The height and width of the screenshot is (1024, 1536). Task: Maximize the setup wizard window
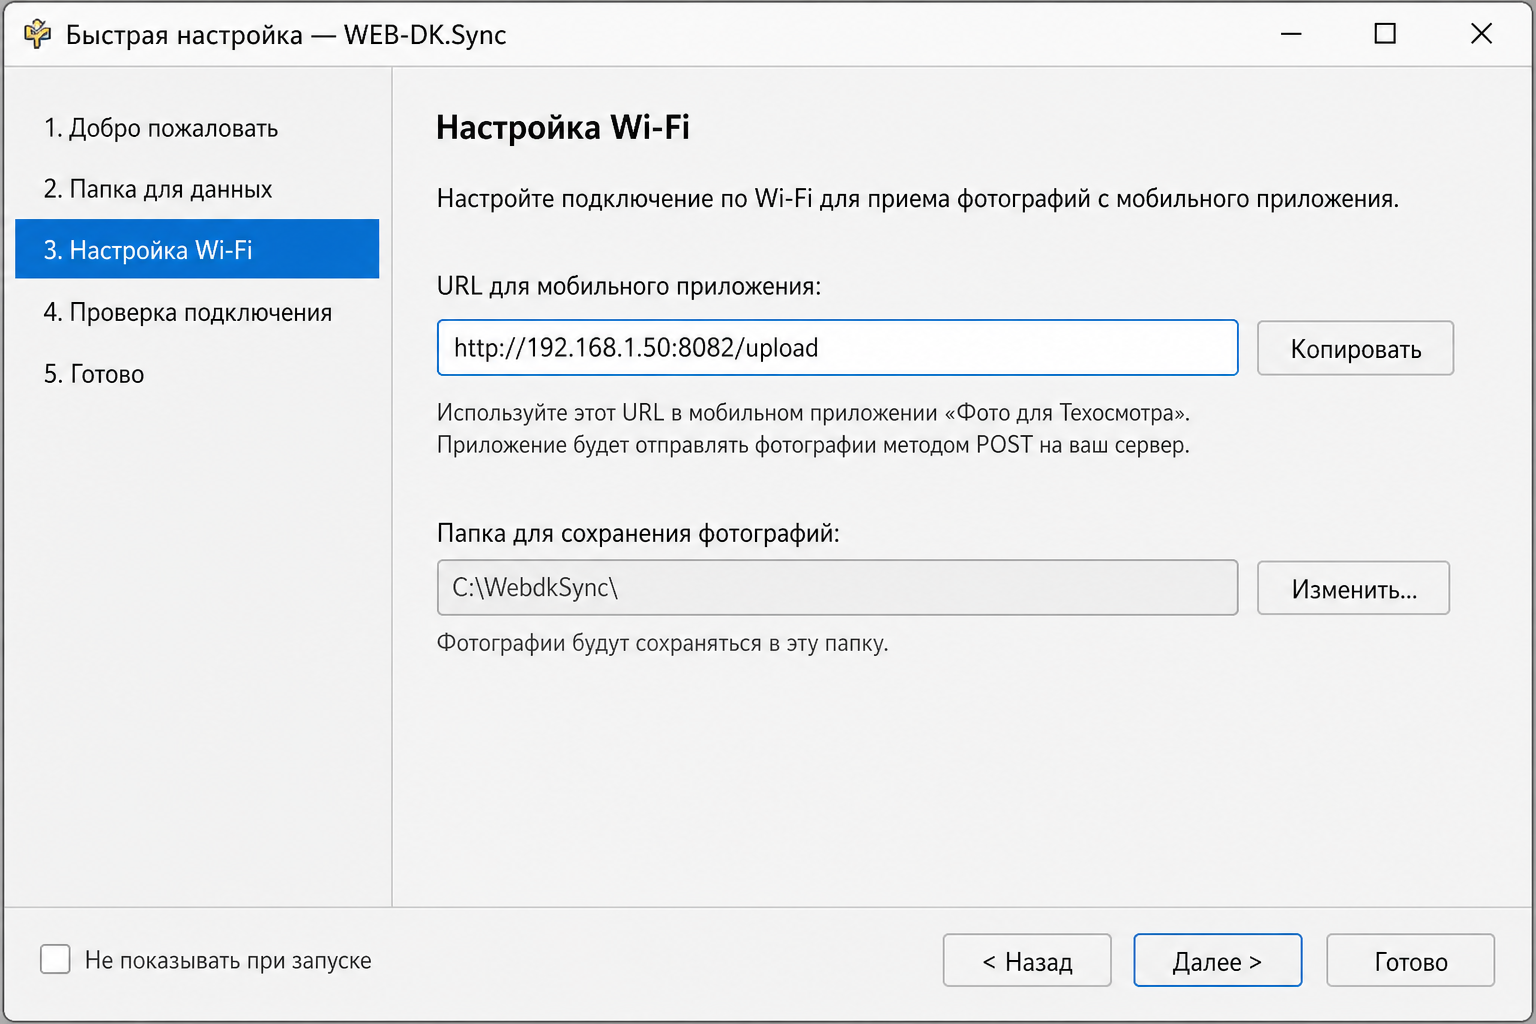click(x=1385, y=34)
